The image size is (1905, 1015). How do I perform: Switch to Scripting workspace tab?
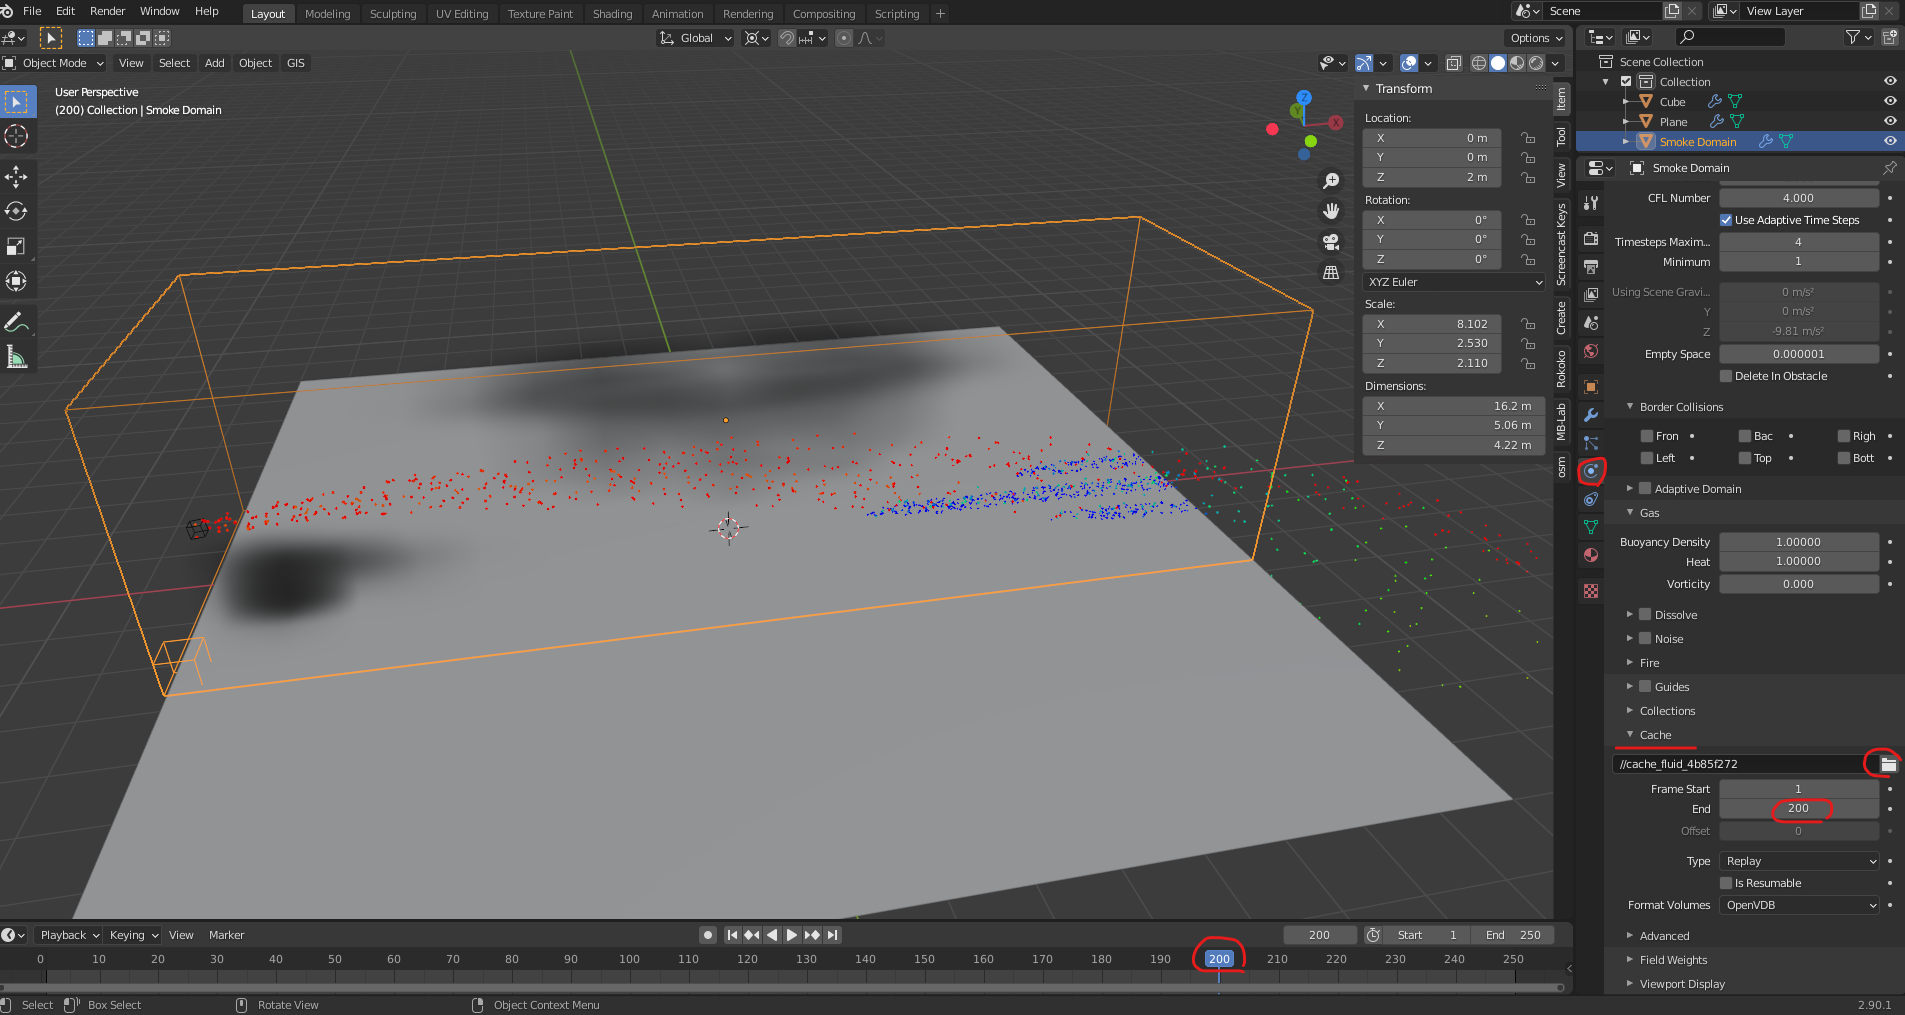click(x=897, y=14)
